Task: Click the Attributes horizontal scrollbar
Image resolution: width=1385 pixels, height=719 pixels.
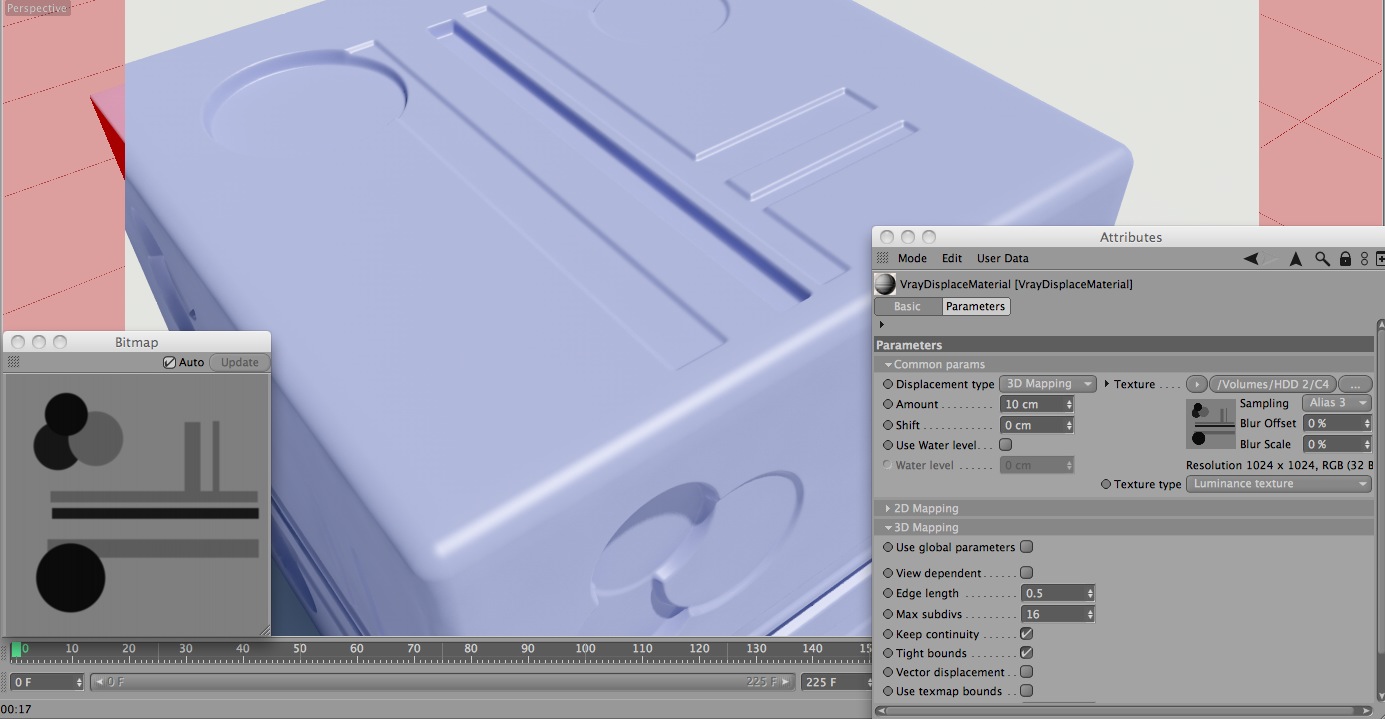Action: [x=1125, y=711]
